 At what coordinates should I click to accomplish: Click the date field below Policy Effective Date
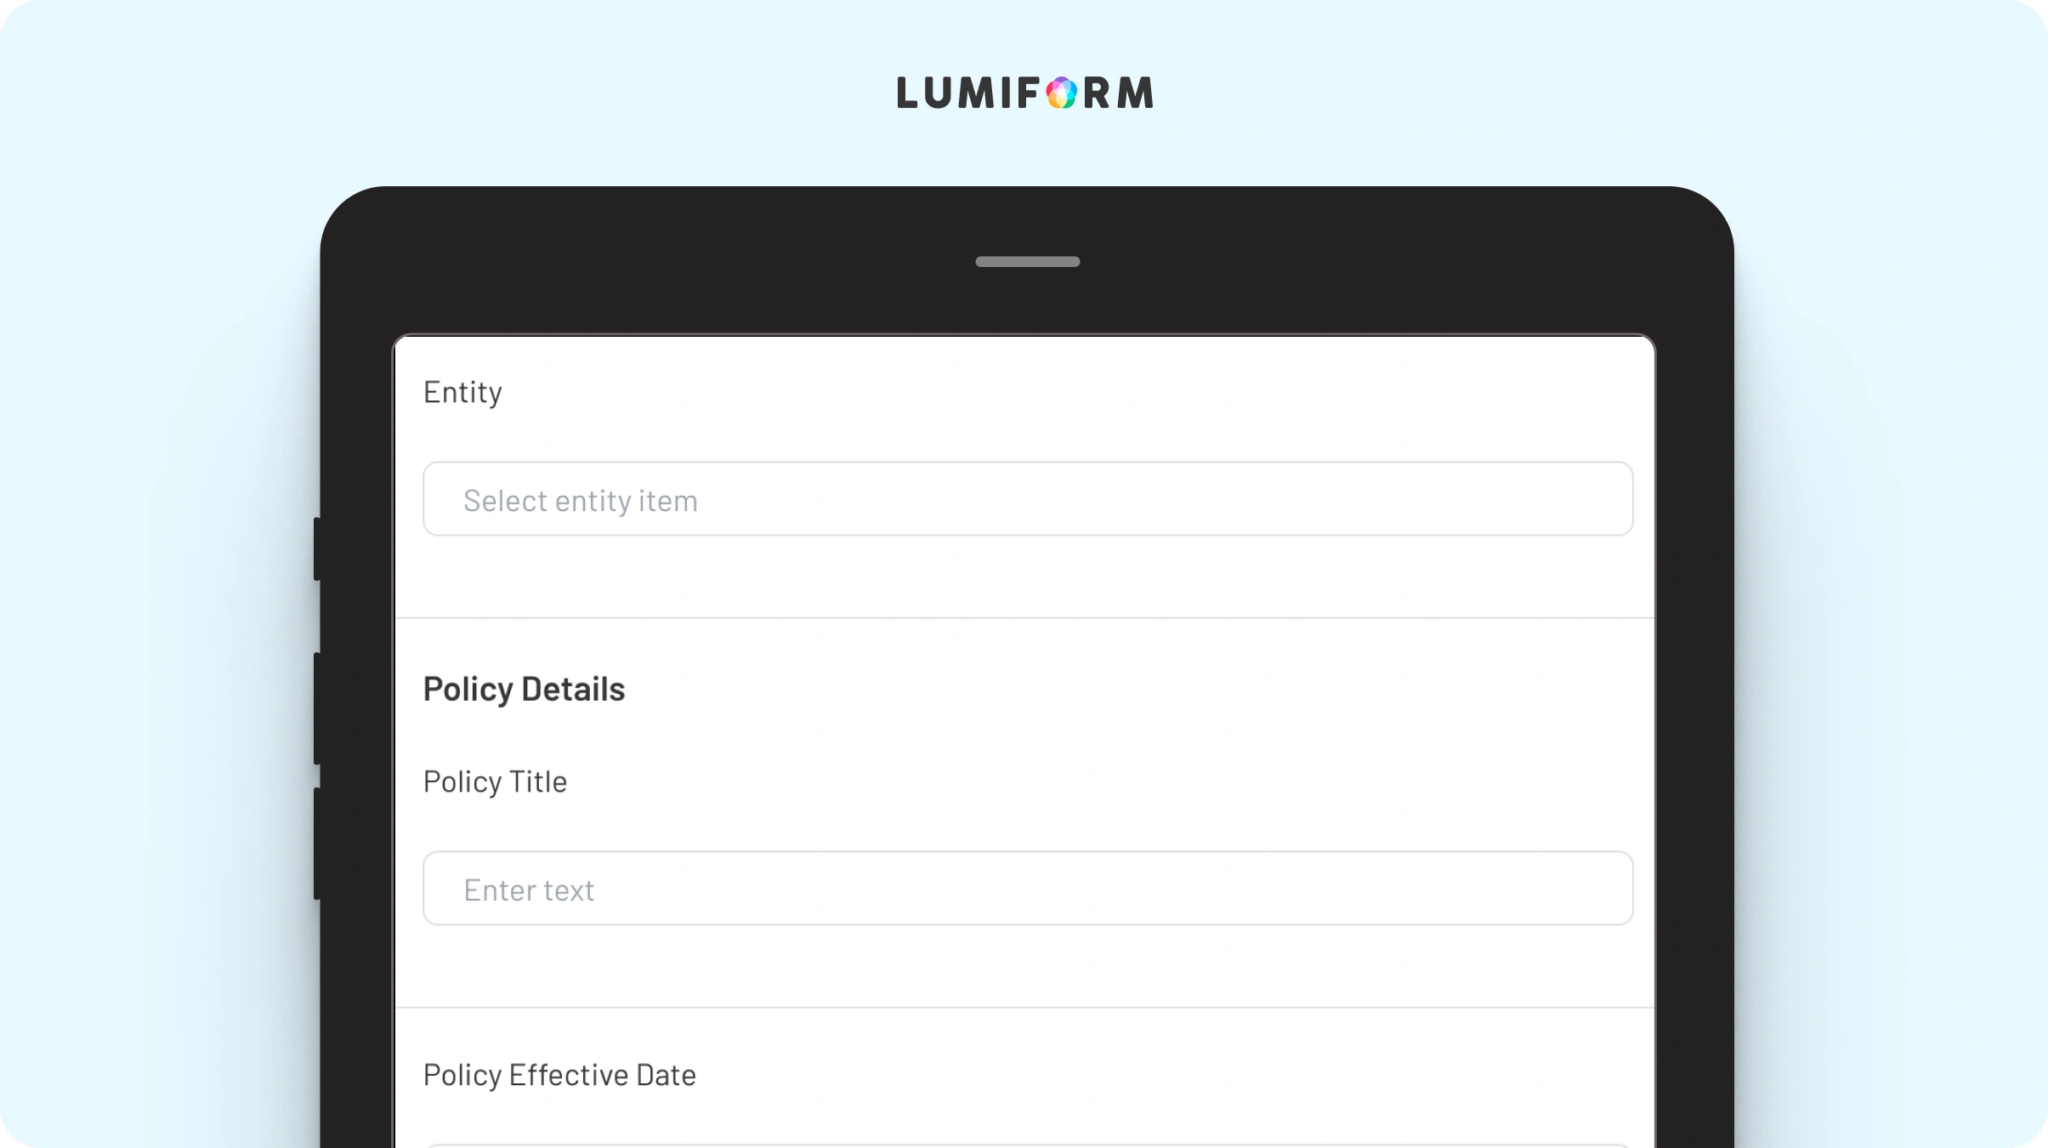tap(1028, 1145)
